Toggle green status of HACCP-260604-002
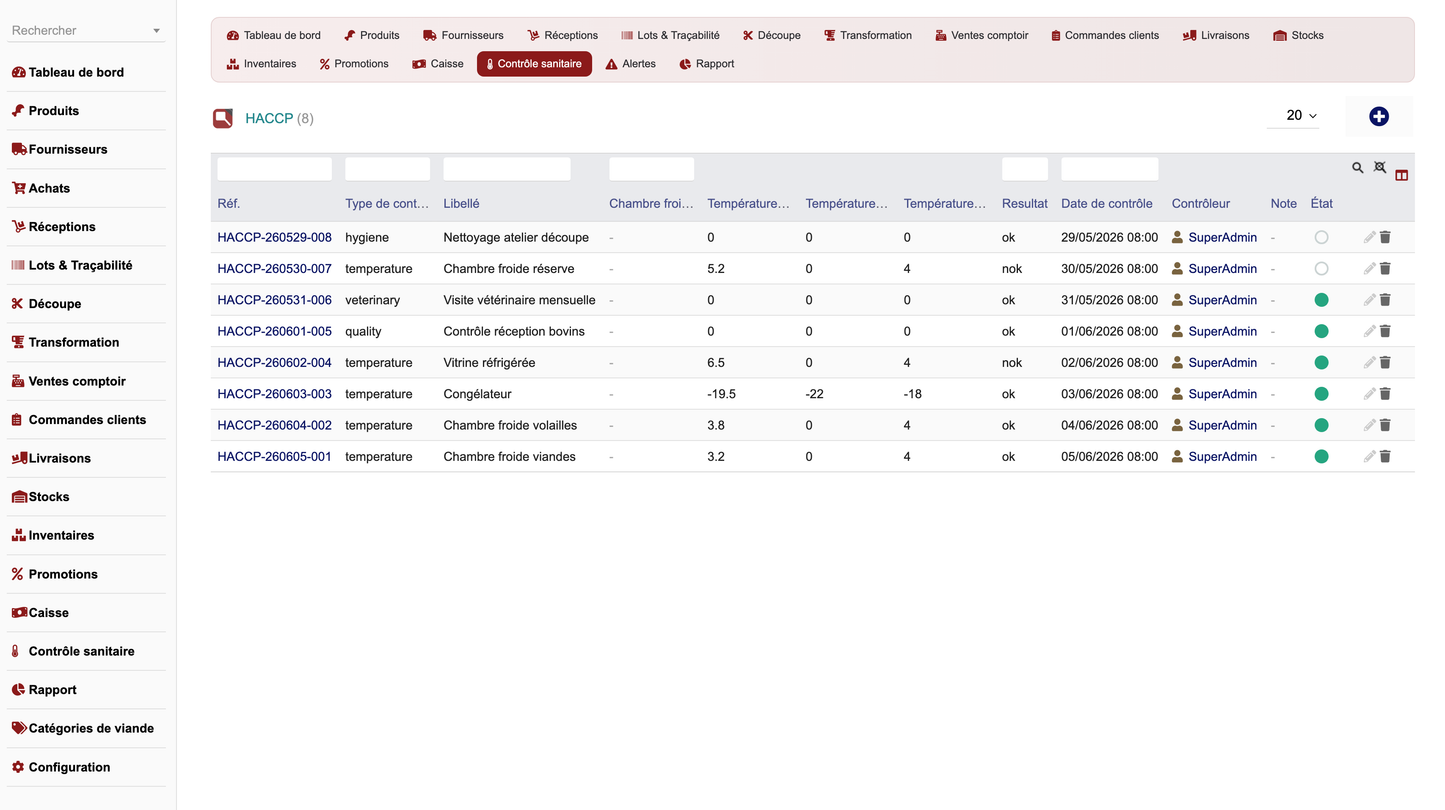This screenshot has width=1445, height=810. [1321, 425]
